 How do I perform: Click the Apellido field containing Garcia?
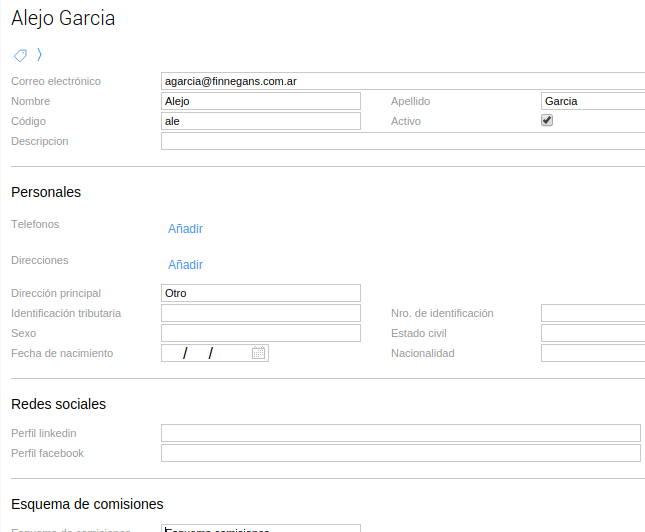click(593, 101)
